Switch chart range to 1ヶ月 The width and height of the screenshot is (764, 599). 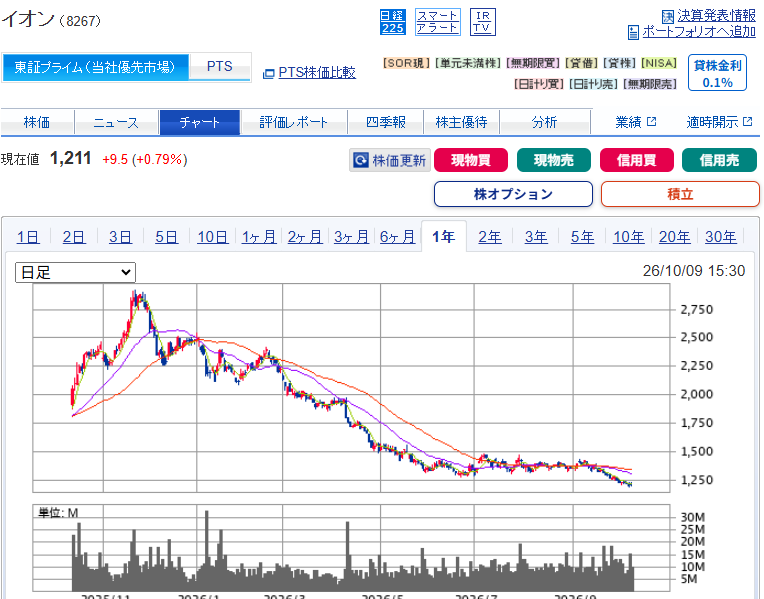pyautogui.click(x=259, y=237)
